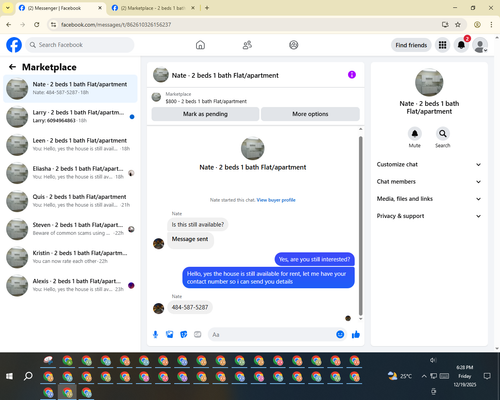This screenshot has height=400, width=500.
Task: Go to Home feed icon
Action: point(200,45)
